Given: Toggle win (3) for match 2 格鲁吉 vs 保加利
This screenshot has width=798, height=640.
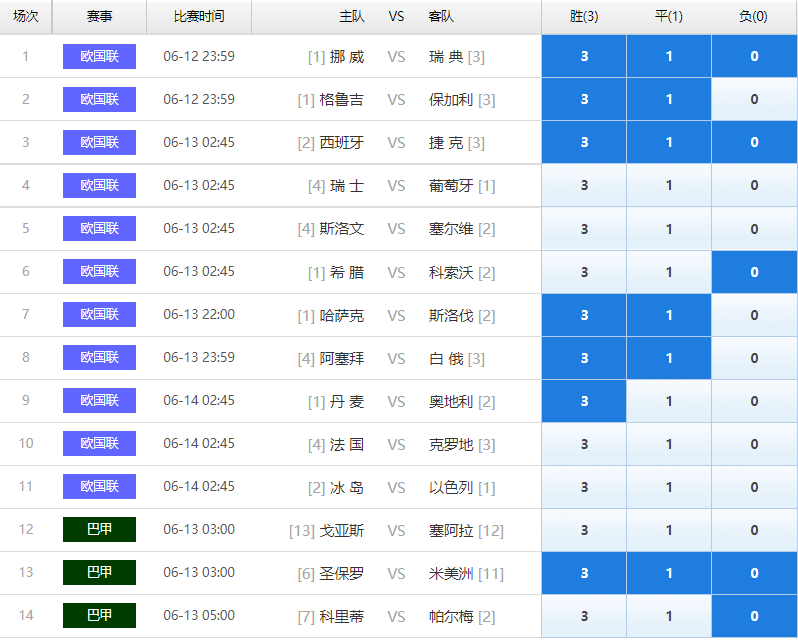Looking at the screenshot, I should tap(584, 99).
